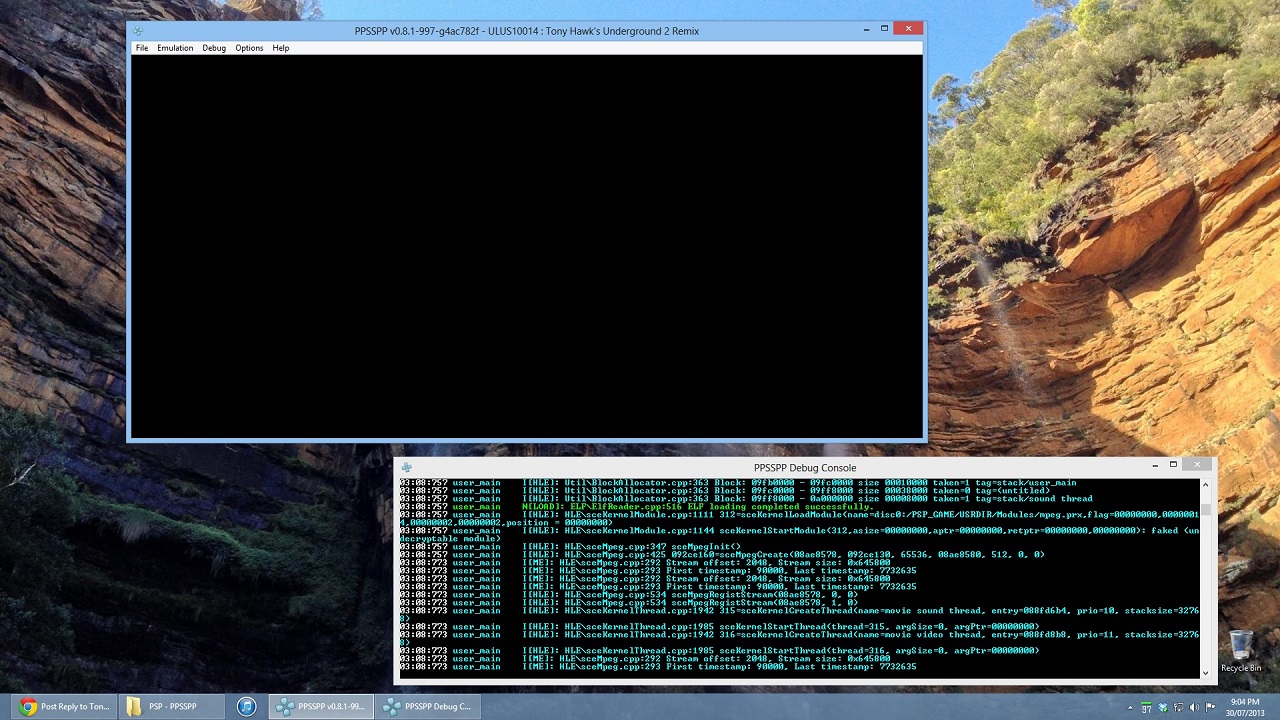
Task: Click the PPSSPP icon in main window title bar
Action: point(138,31)
